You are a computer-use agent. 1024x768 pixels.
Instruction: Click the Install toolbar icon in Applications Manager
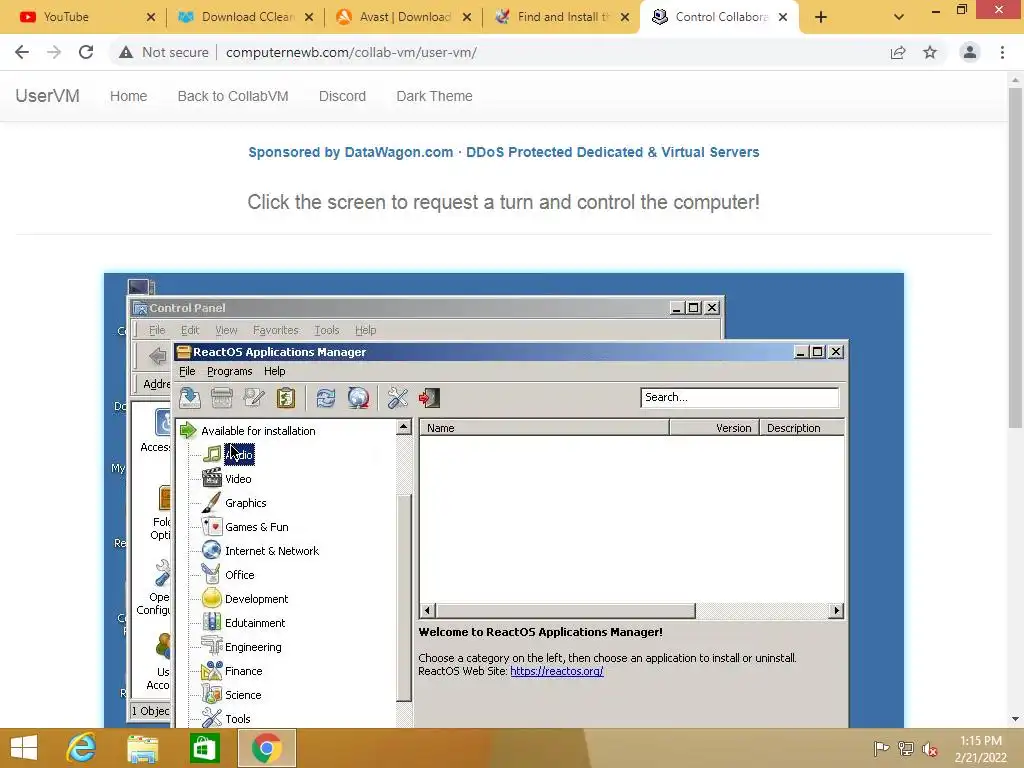[189, 398]
